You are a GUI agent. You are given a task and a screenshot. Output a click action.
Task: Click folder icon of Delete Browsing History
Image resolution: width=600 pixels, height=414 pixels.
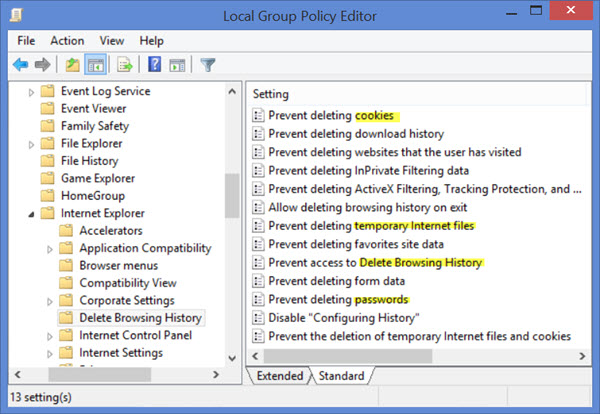pyautogui.click(x=66, y=318)
